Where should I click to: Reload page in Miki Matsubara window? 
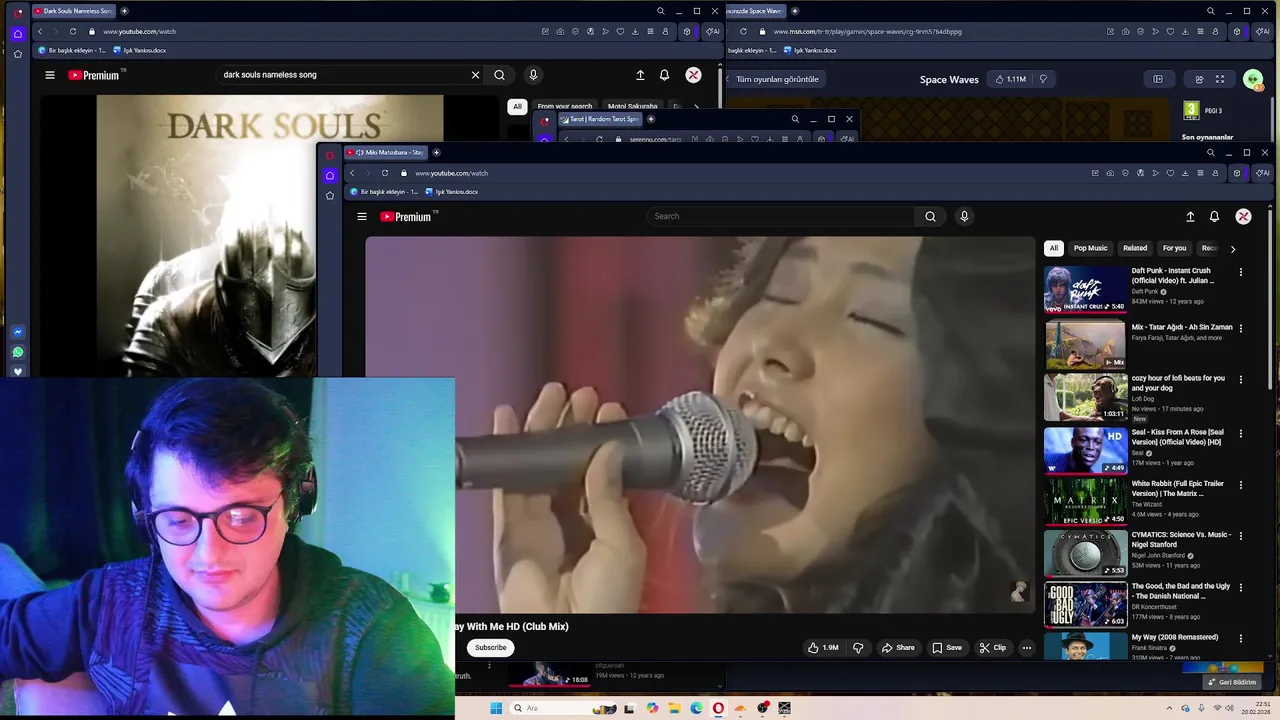tap(384, 173)
